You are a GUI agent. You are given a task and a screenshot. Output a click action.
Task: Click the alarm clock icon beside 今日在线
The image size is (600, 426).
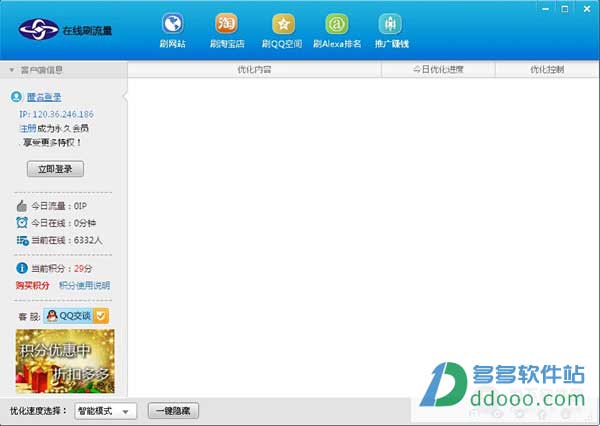[22, 223]
